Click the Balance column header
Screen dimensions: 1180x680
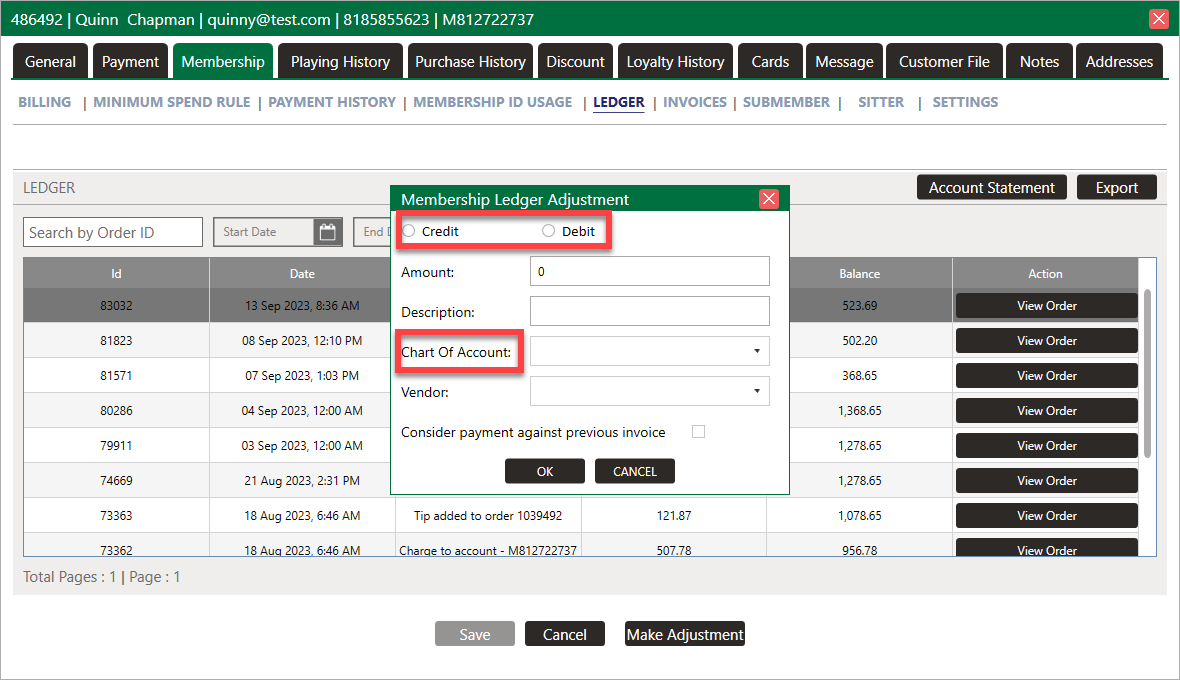[x=859, y=274]
